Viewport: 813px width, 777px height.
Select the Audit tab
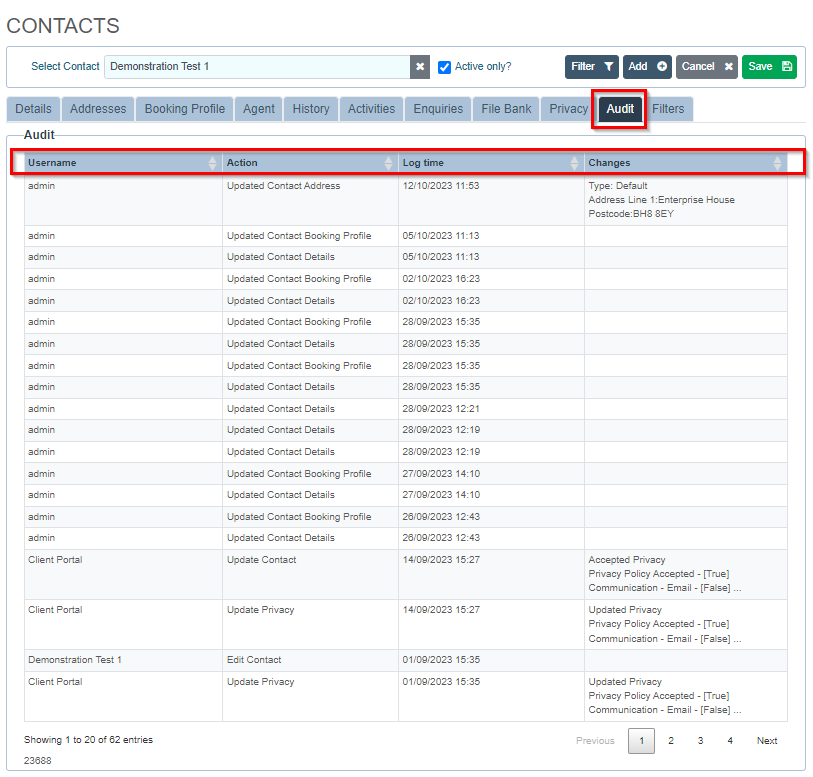[620, 109]
